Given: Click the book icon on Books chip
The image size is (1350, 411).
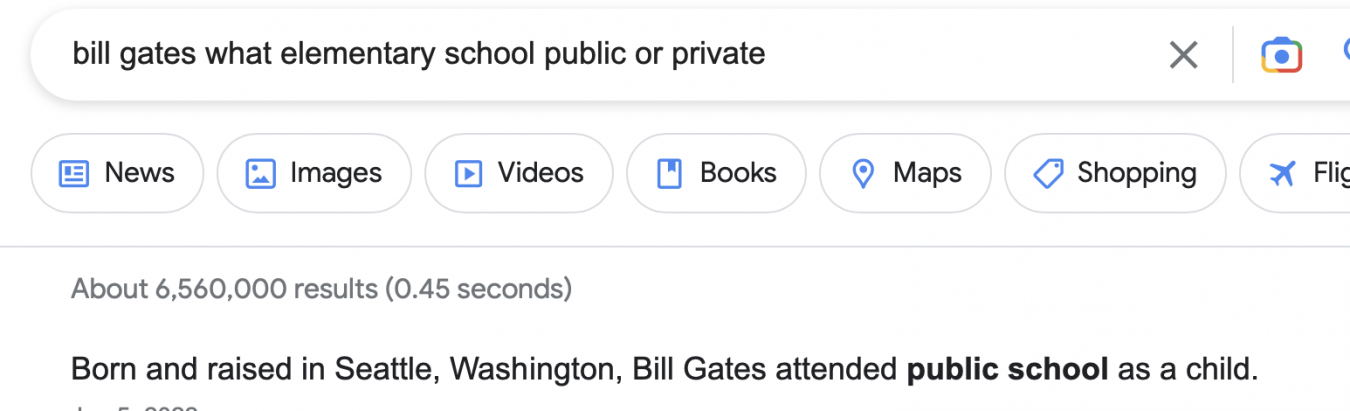Looking at the screenshot, I should pyautogui.click(x=669, y=174).
